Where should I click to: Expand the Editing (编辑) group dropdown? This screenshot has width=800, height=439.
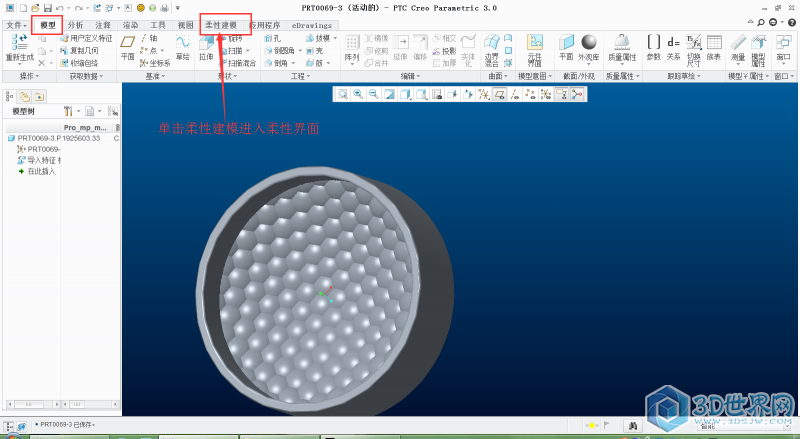[x=410, y=76]
